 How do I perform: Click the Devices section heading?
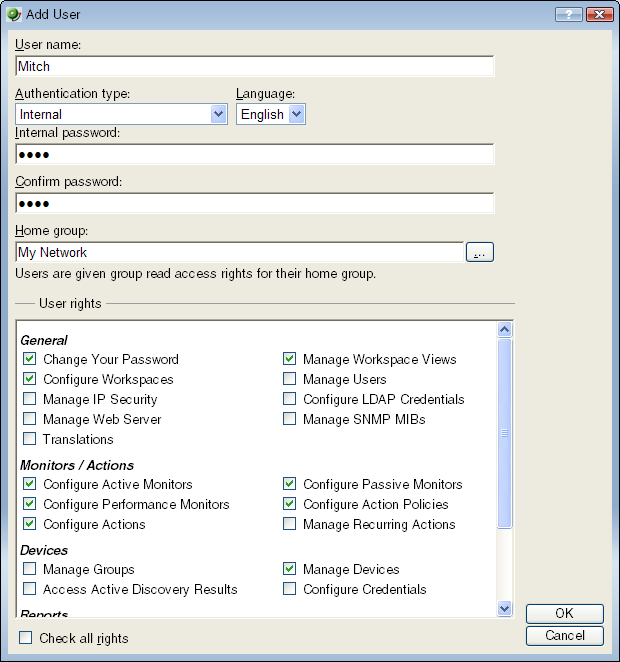tap(44, 550)
